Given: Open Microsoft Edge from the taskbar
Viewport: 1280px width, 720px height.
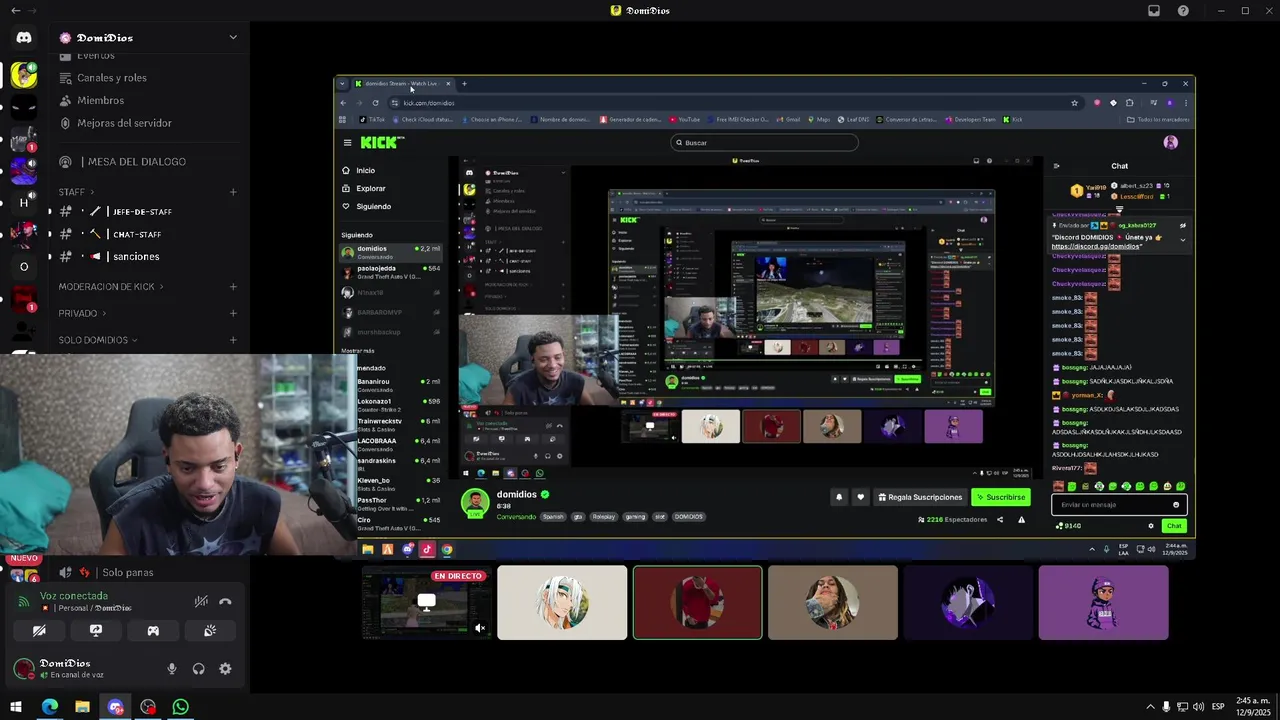Looking at the screenshot, I should tap(49, 707).
